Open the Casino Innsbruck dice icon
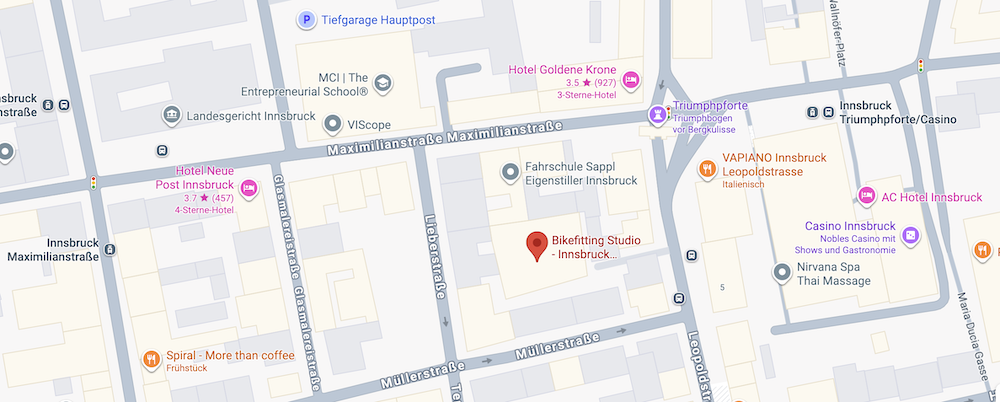1000x402 pixels. [x=911, y=235]
